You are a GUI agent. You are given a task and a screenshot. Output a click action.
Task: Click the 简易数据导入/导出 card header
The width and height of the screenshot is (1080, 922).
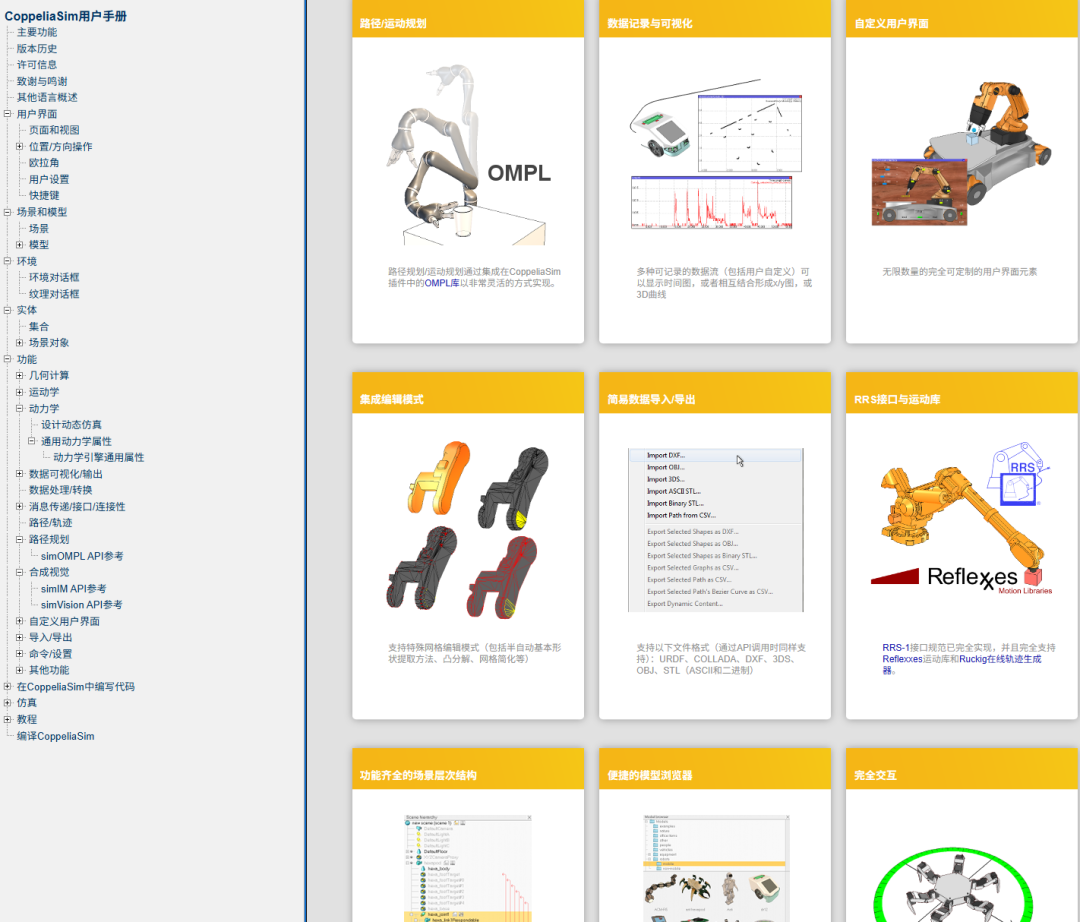(715, 393)
